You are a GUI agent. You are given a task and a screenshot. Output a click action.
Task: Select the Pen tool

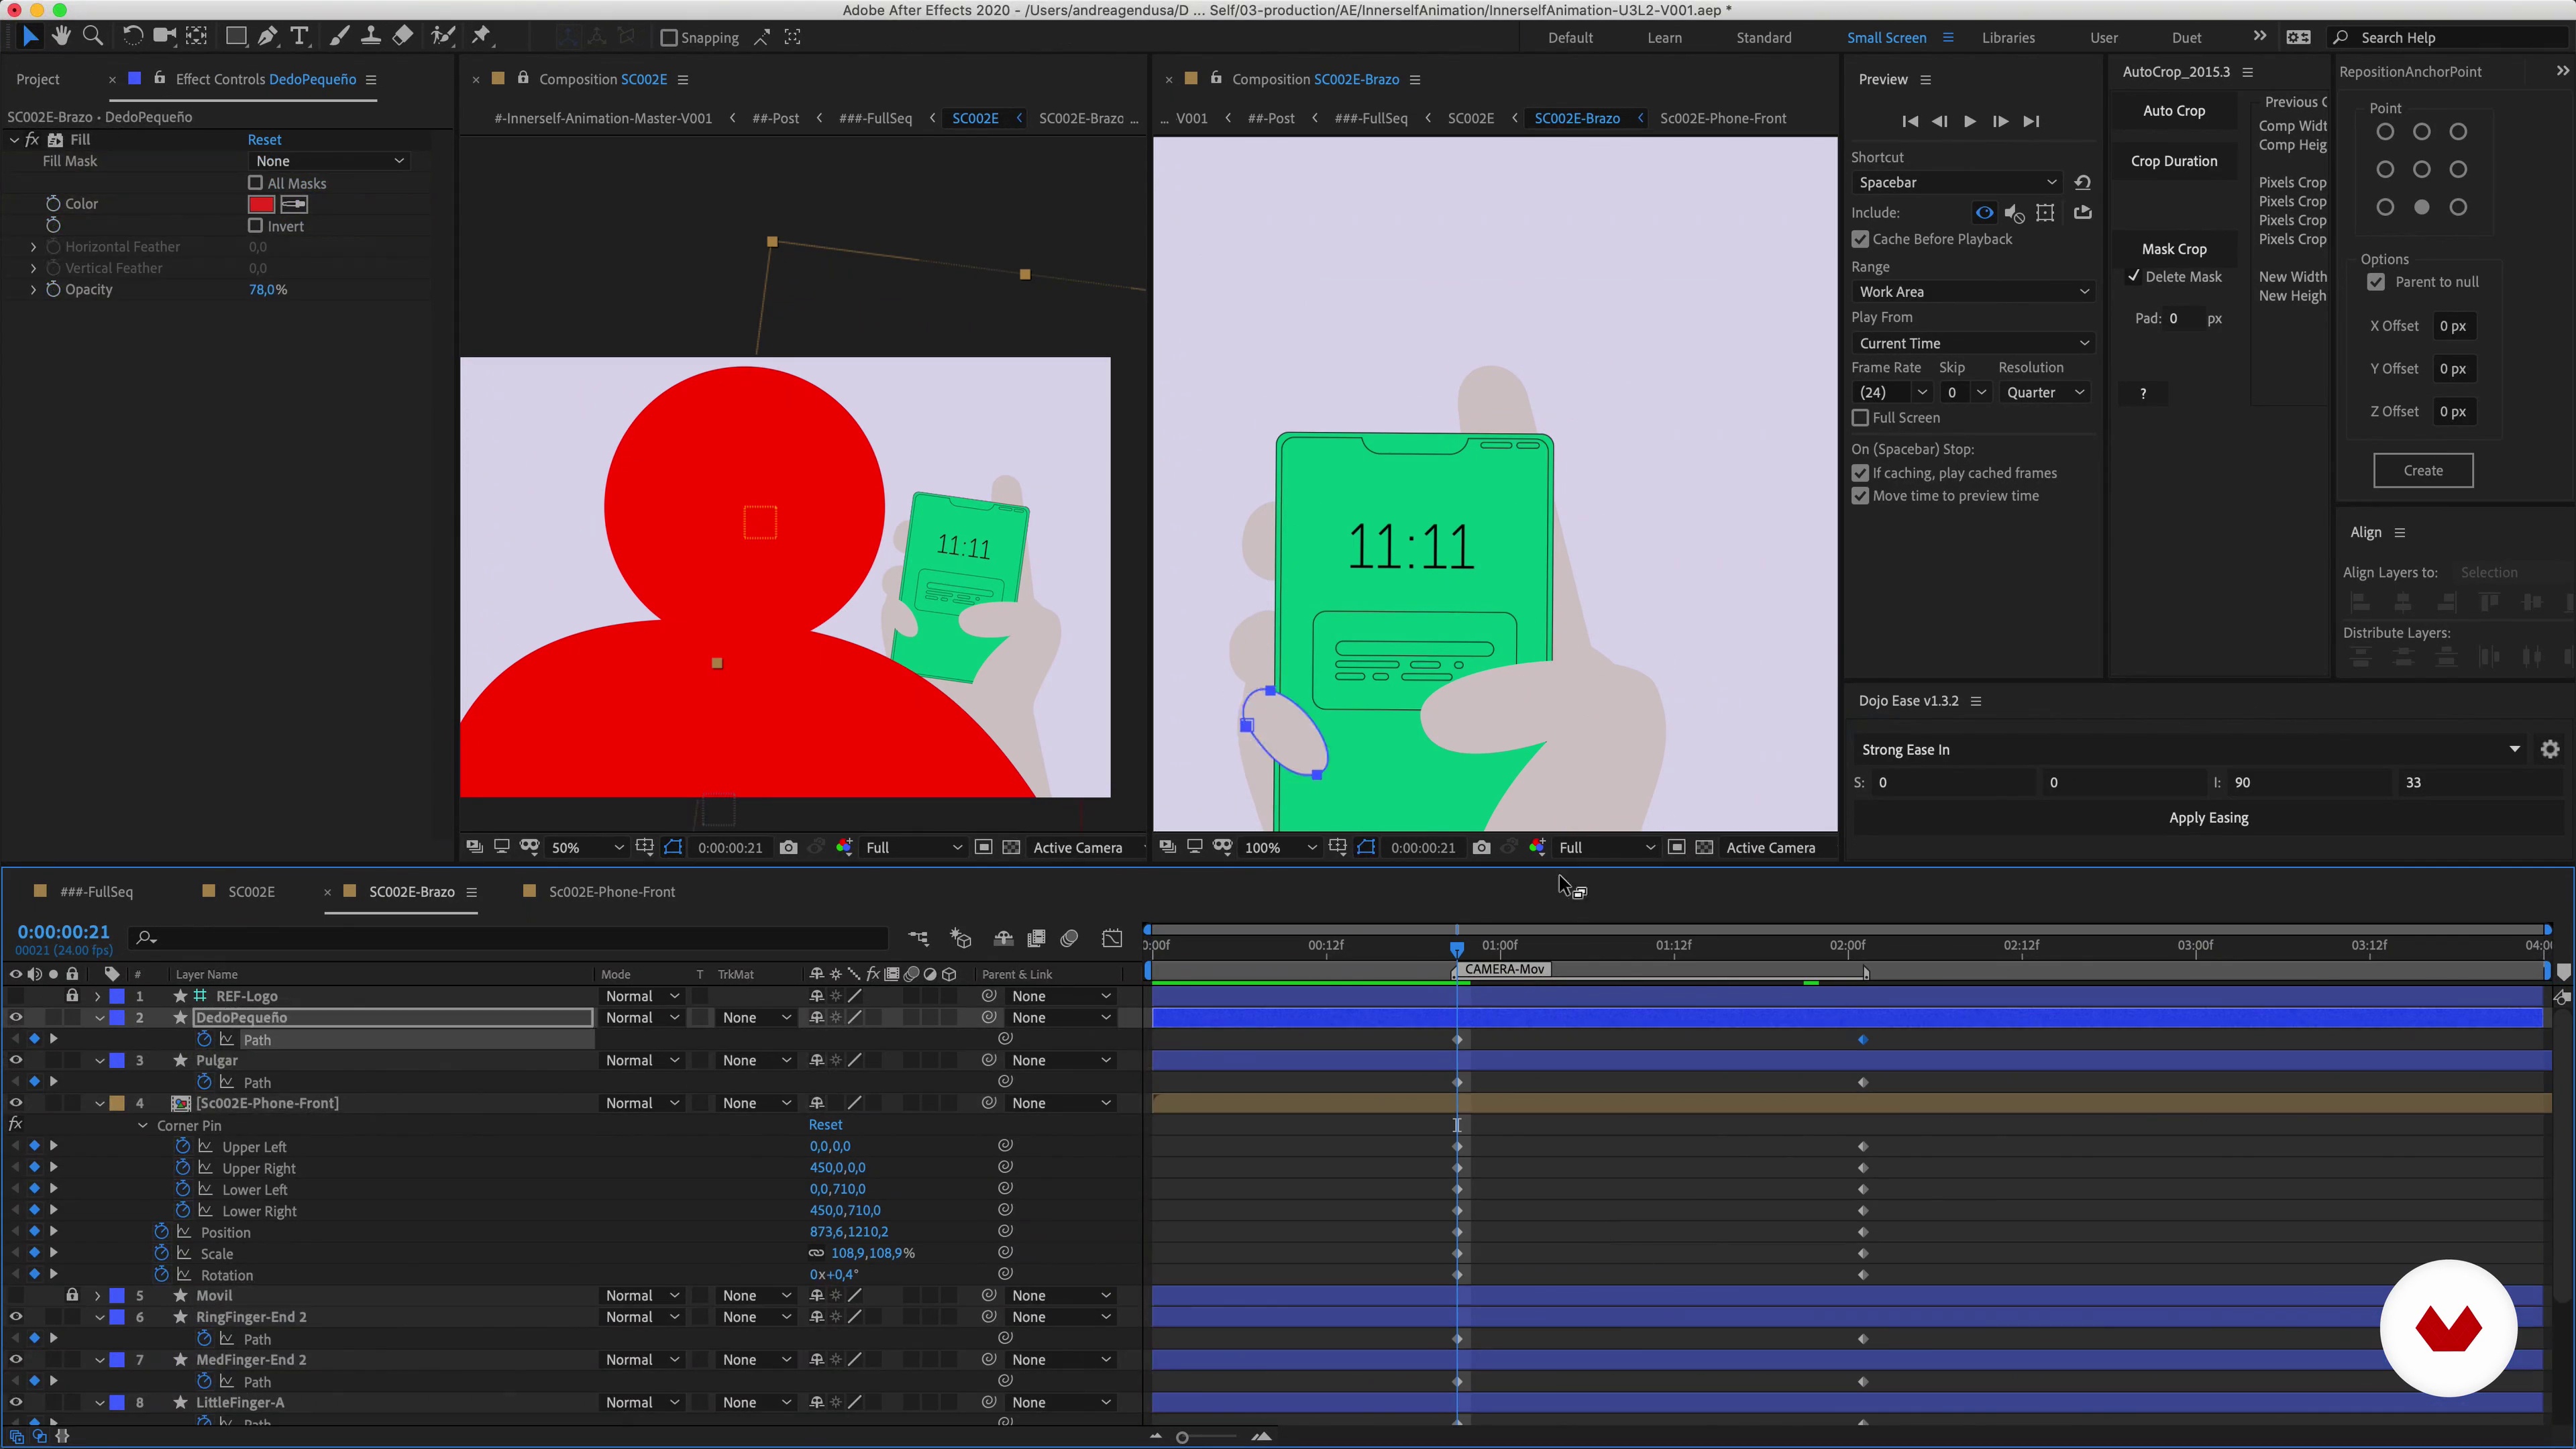coord(267,36)
